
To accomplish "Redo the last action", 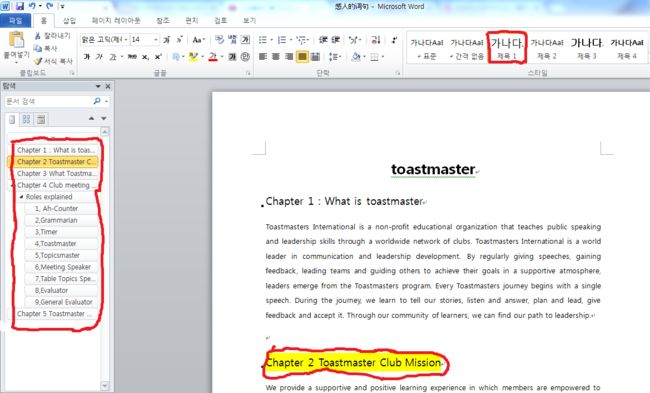I will [x=49, y=6].
